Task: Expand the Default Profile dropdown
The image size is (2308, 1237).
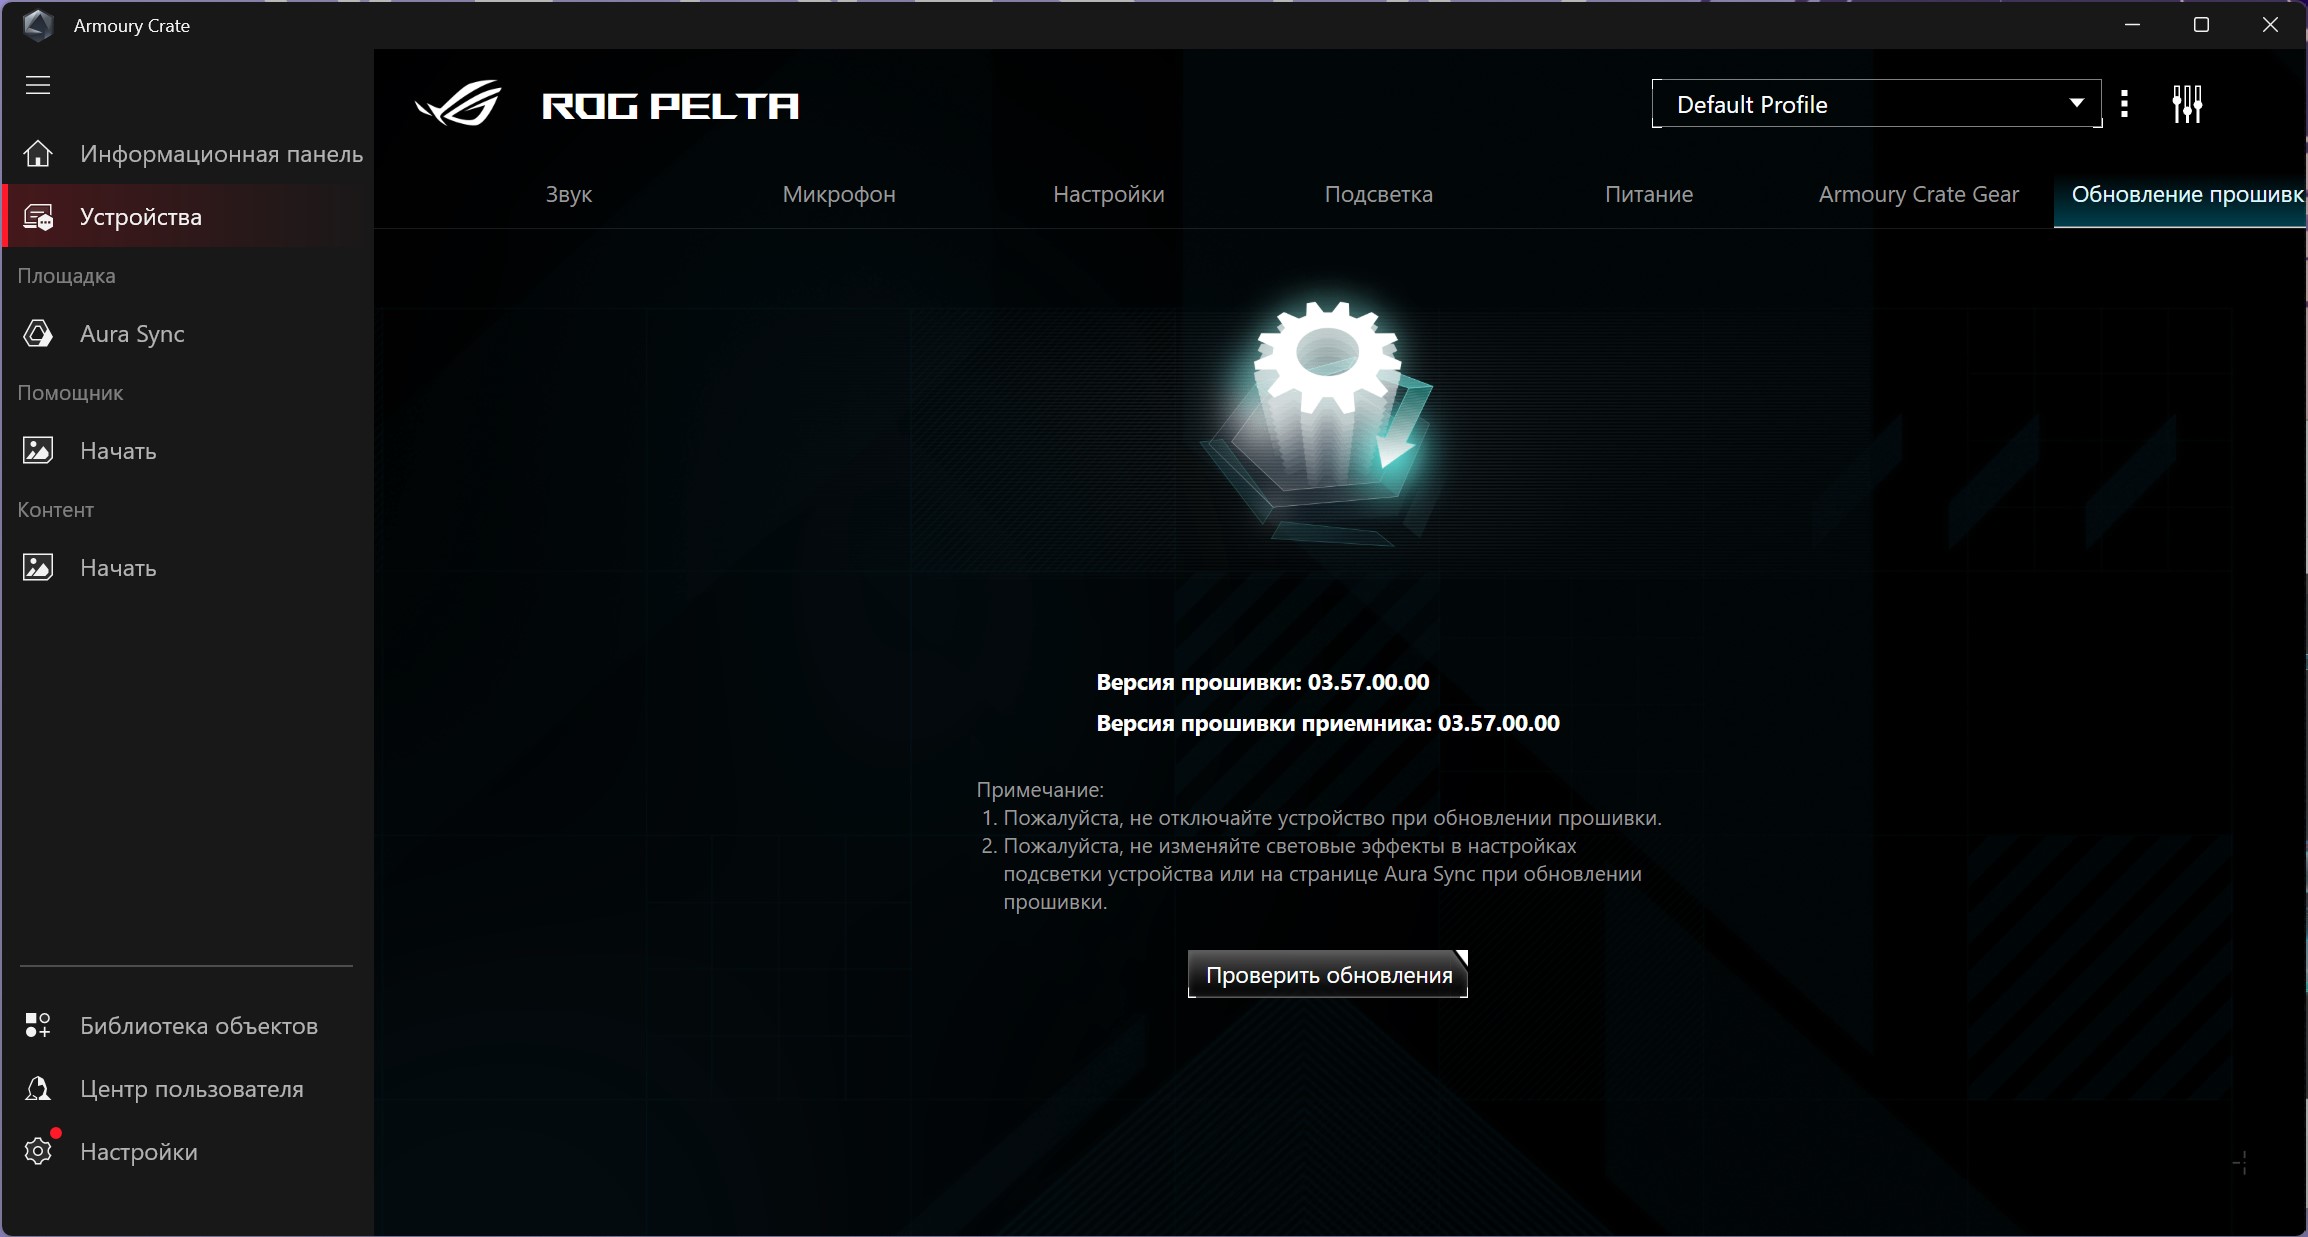Action: click(1876, 104)
